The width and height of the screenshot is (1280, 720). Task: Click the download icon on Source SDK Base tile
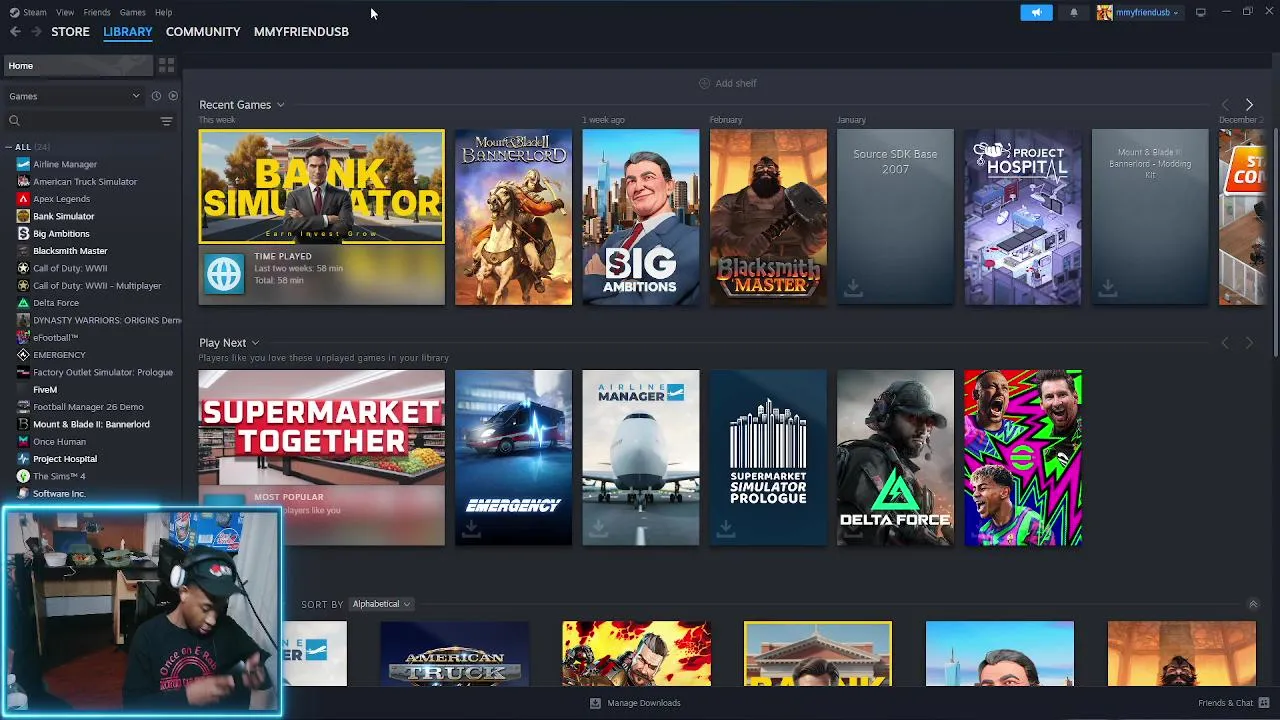point(853,288)
